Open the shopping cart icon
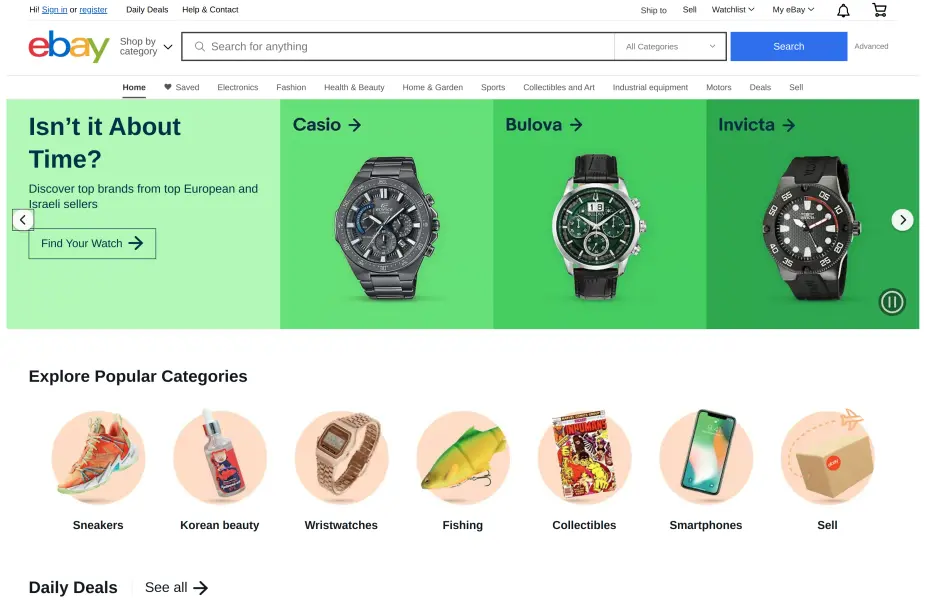Screen dimensions: 928x600 [879, 10]
